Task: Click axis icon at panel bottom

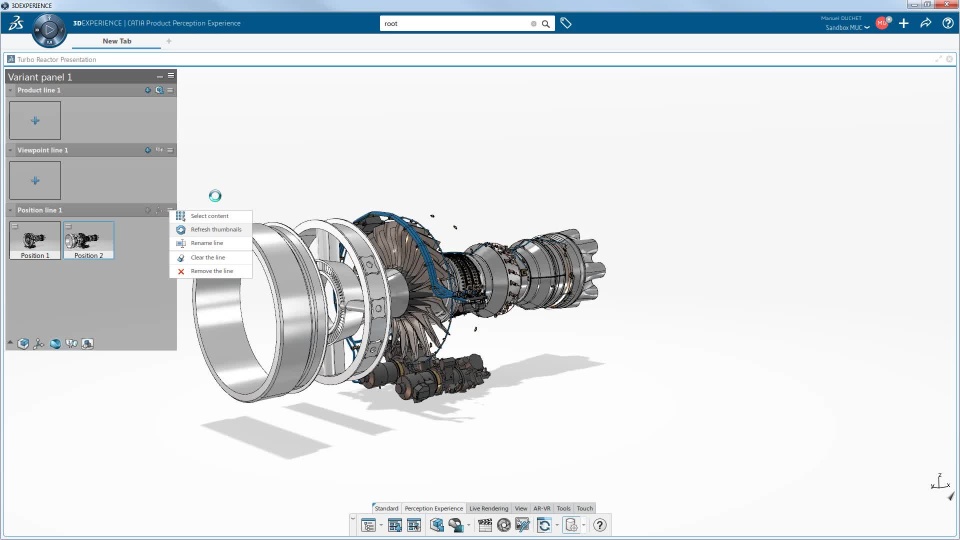Action: click(39, 343)
